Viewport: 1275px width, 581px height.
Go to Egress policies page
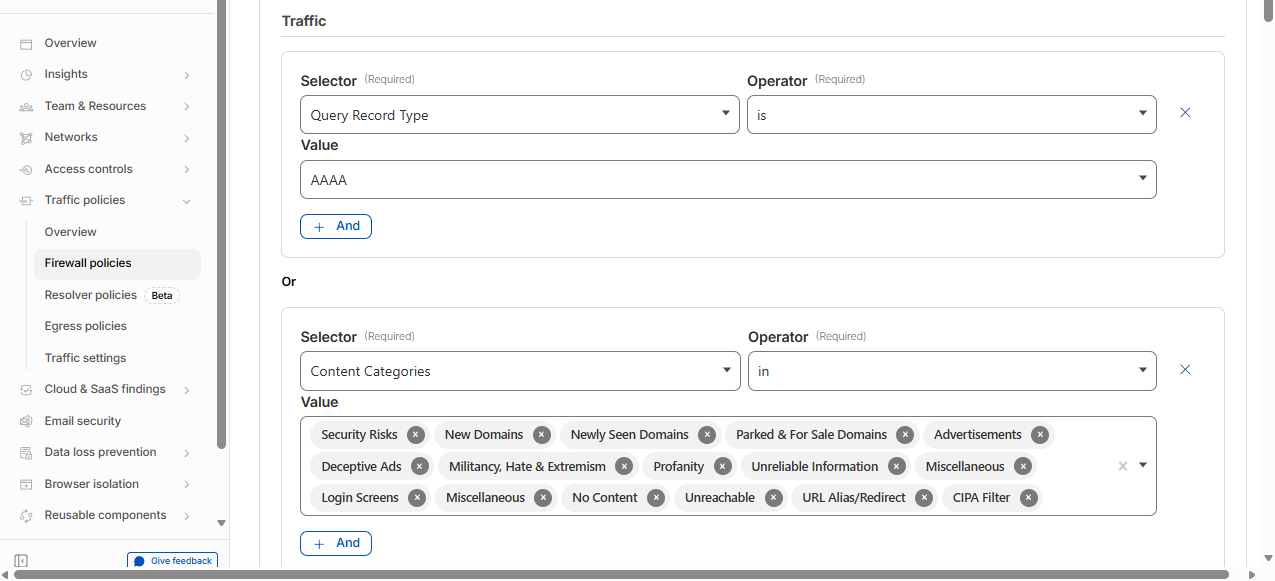pos(86,326)
